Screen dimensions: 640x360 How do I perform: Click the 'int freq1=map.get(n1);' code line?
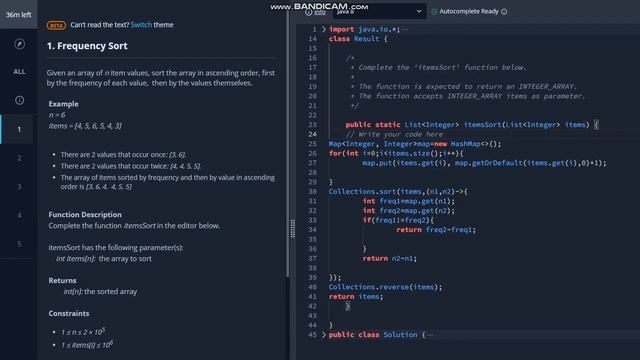point(409,201)
